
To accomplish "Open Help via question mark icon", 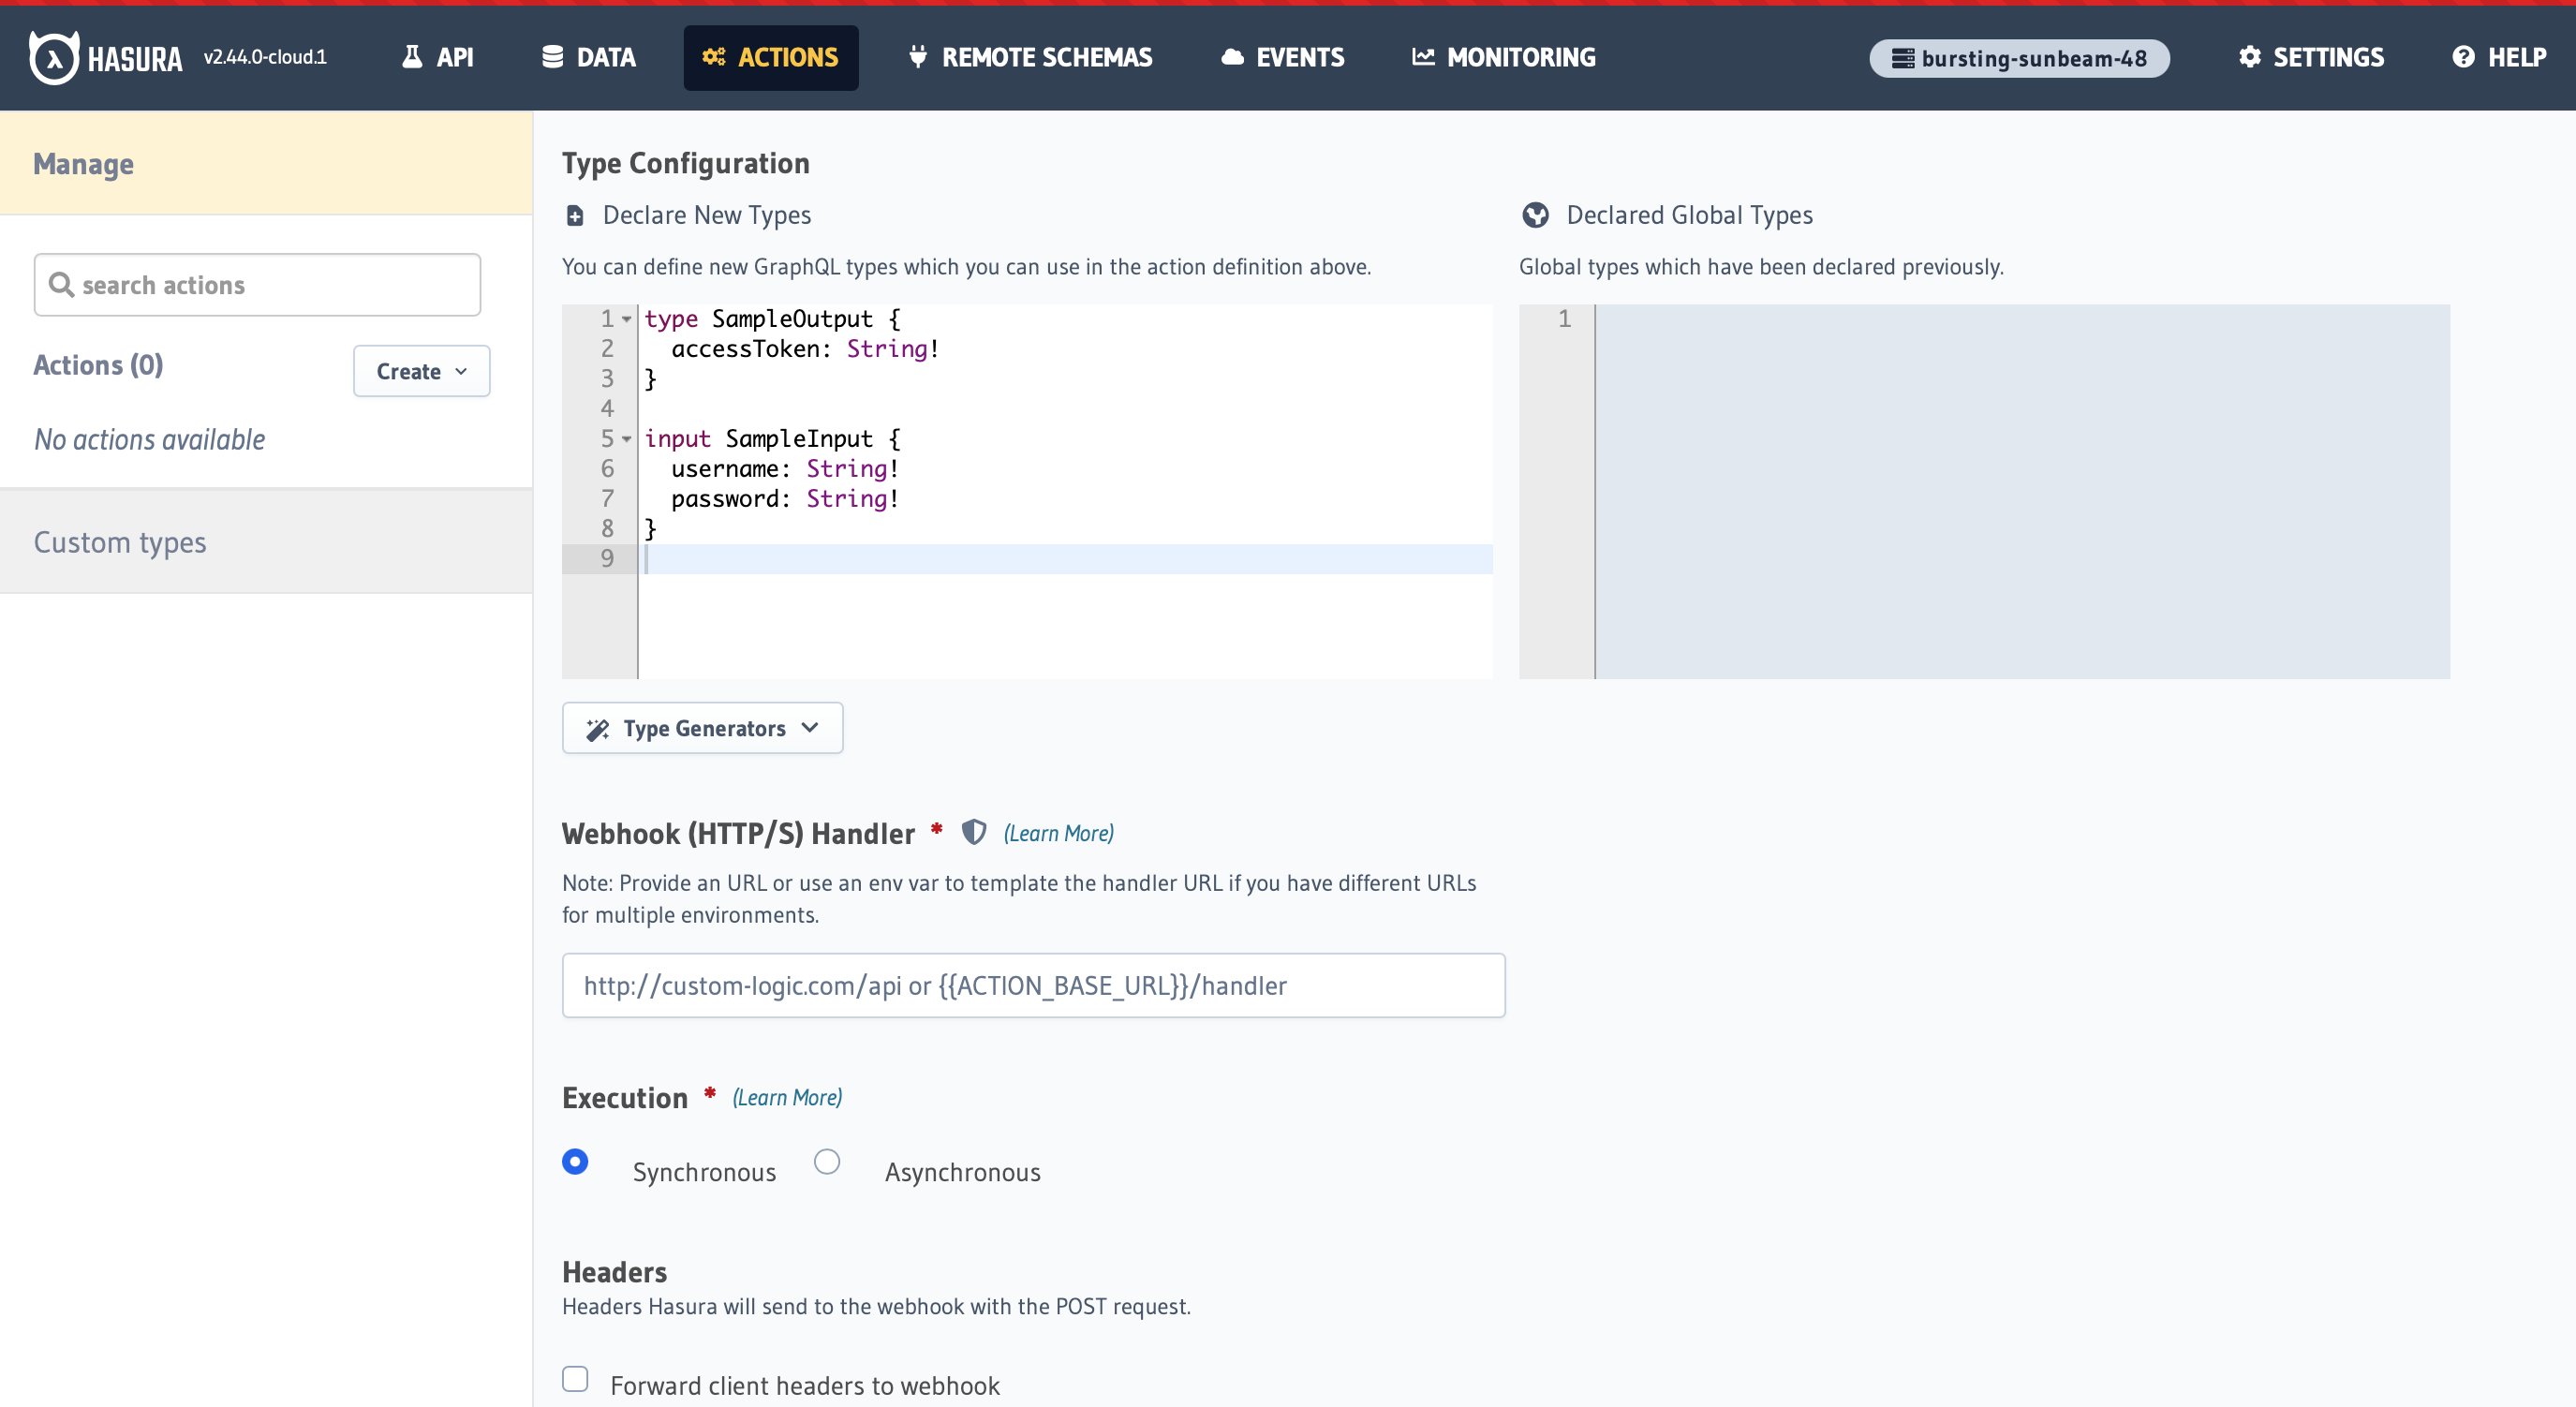I will (2463, 58).
